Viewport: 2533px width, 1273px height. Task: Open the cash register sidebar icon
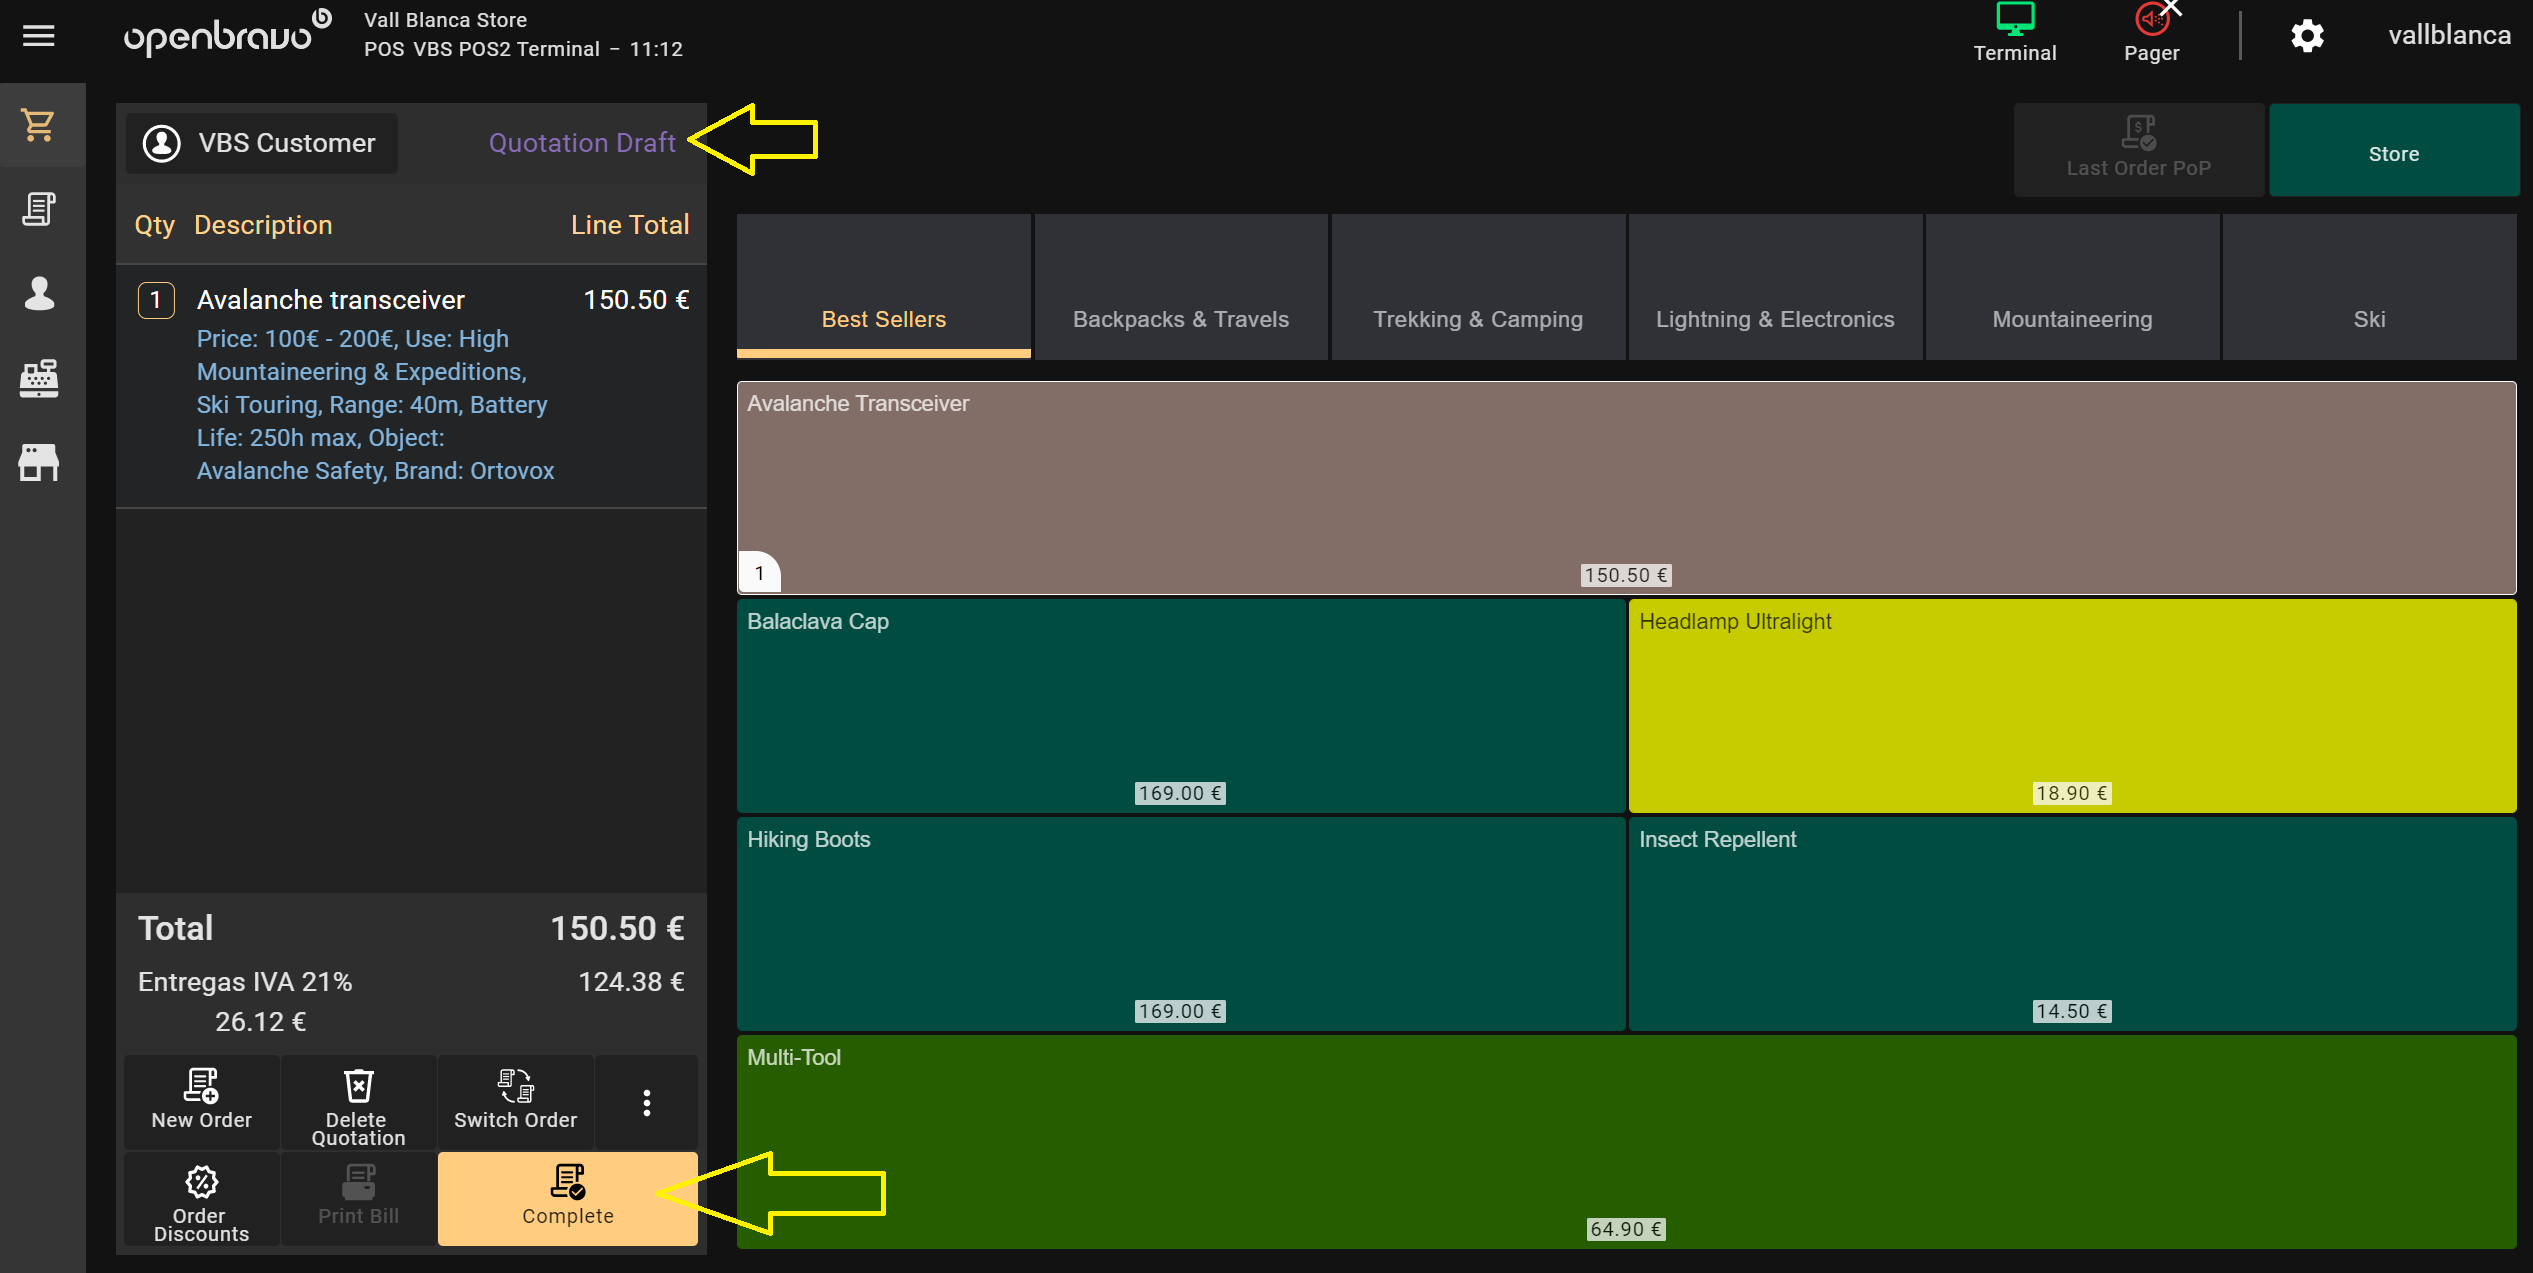click(39, 378)
